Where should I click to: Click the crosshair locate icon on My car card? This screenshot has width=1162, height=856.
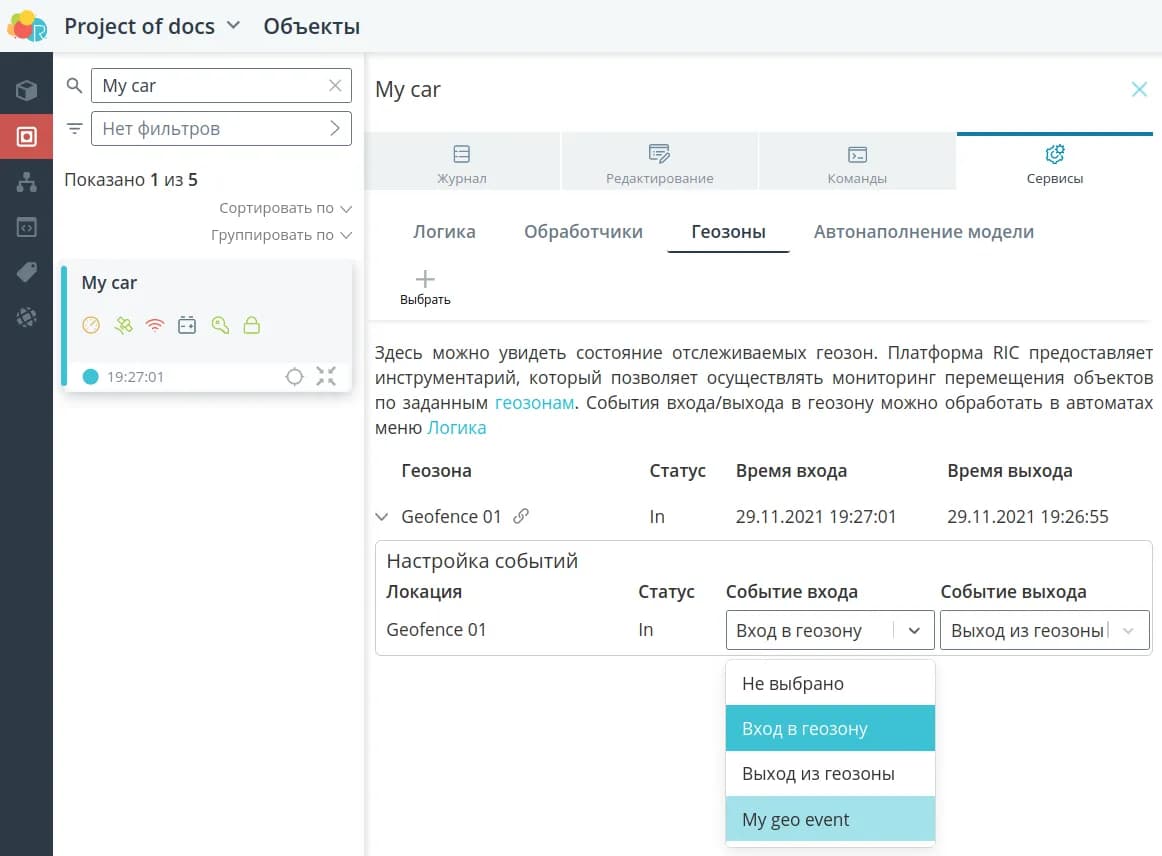tap(294, 377)
